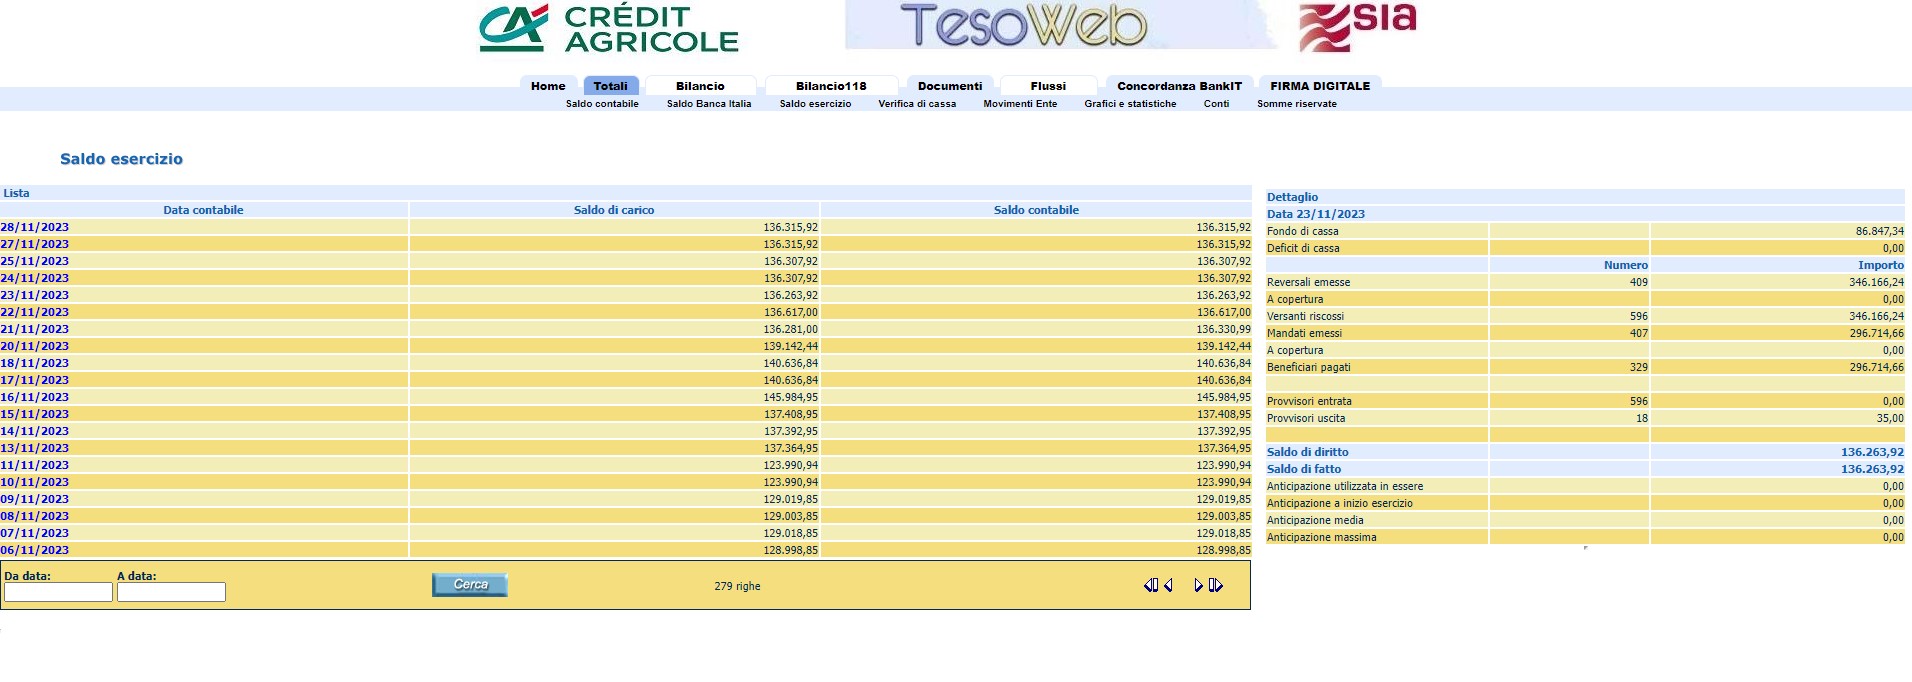Jump to the last page of results
Screen dimensions: 1912x682
point(1216,586)
